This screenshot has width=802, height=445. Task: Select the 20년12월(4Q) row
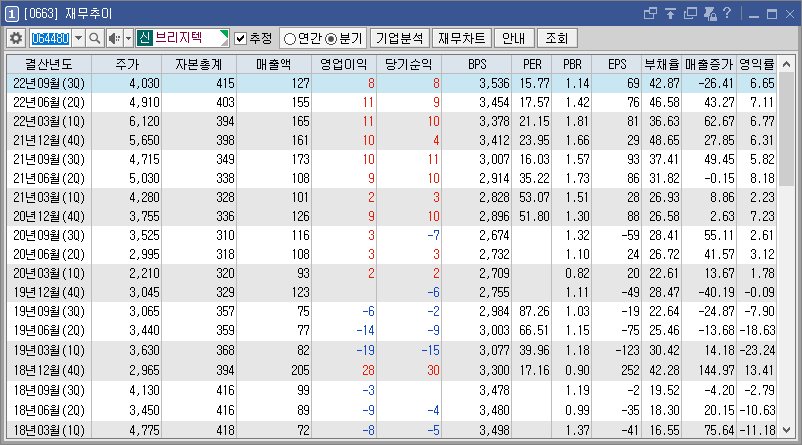pos(391,216)
